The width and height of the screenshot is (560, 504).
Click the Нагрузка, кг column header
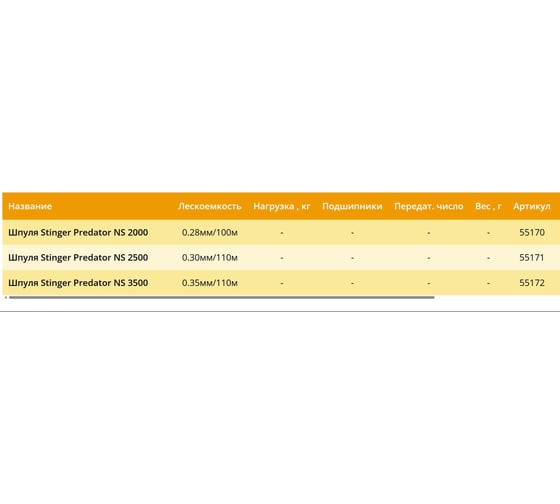[282, 206]
